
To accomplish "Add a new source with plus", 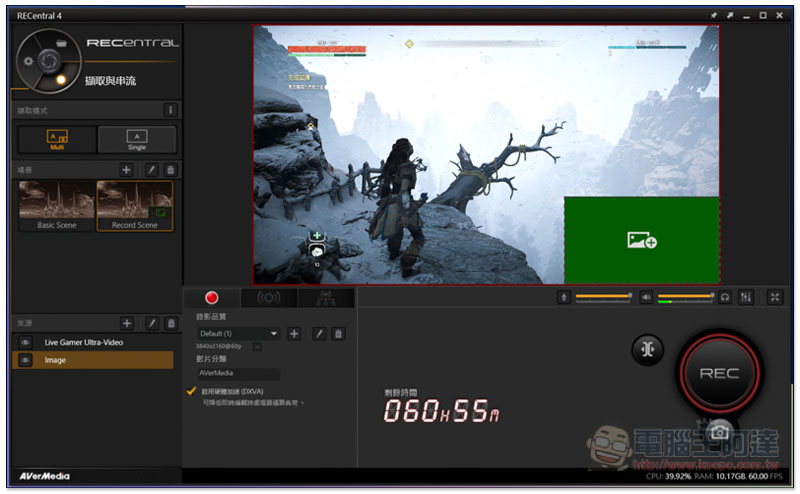I will coord(127,323).
